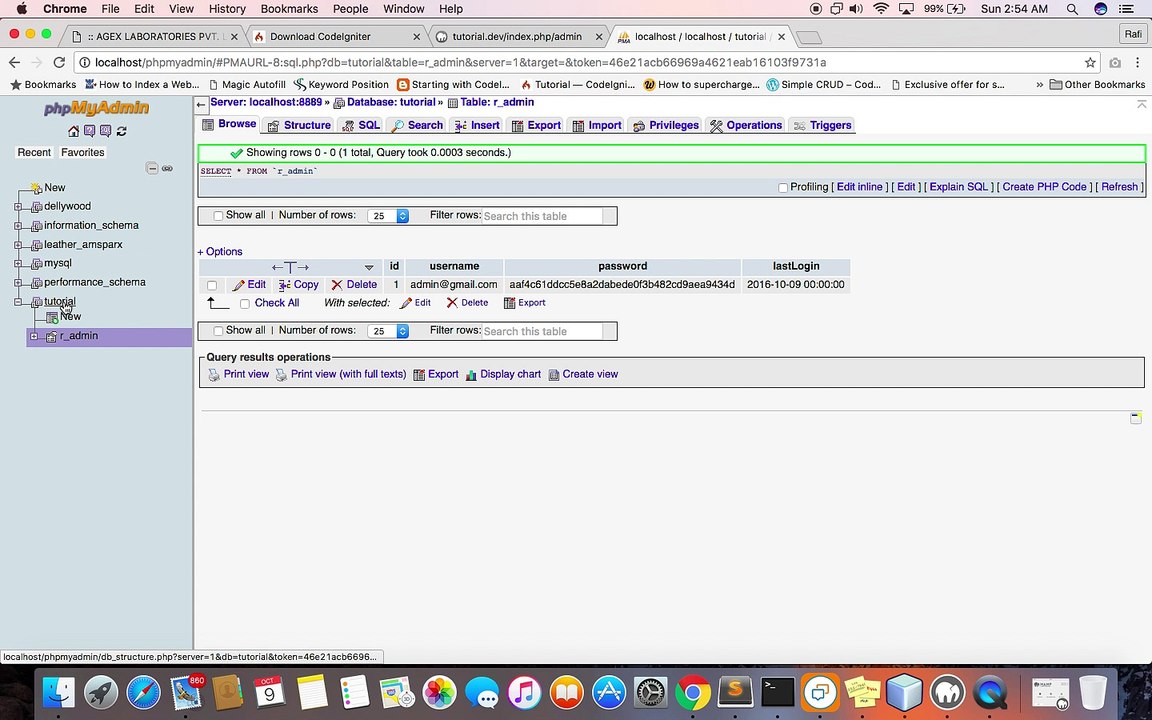Tick the Check All checkbox

click(245, 303)
